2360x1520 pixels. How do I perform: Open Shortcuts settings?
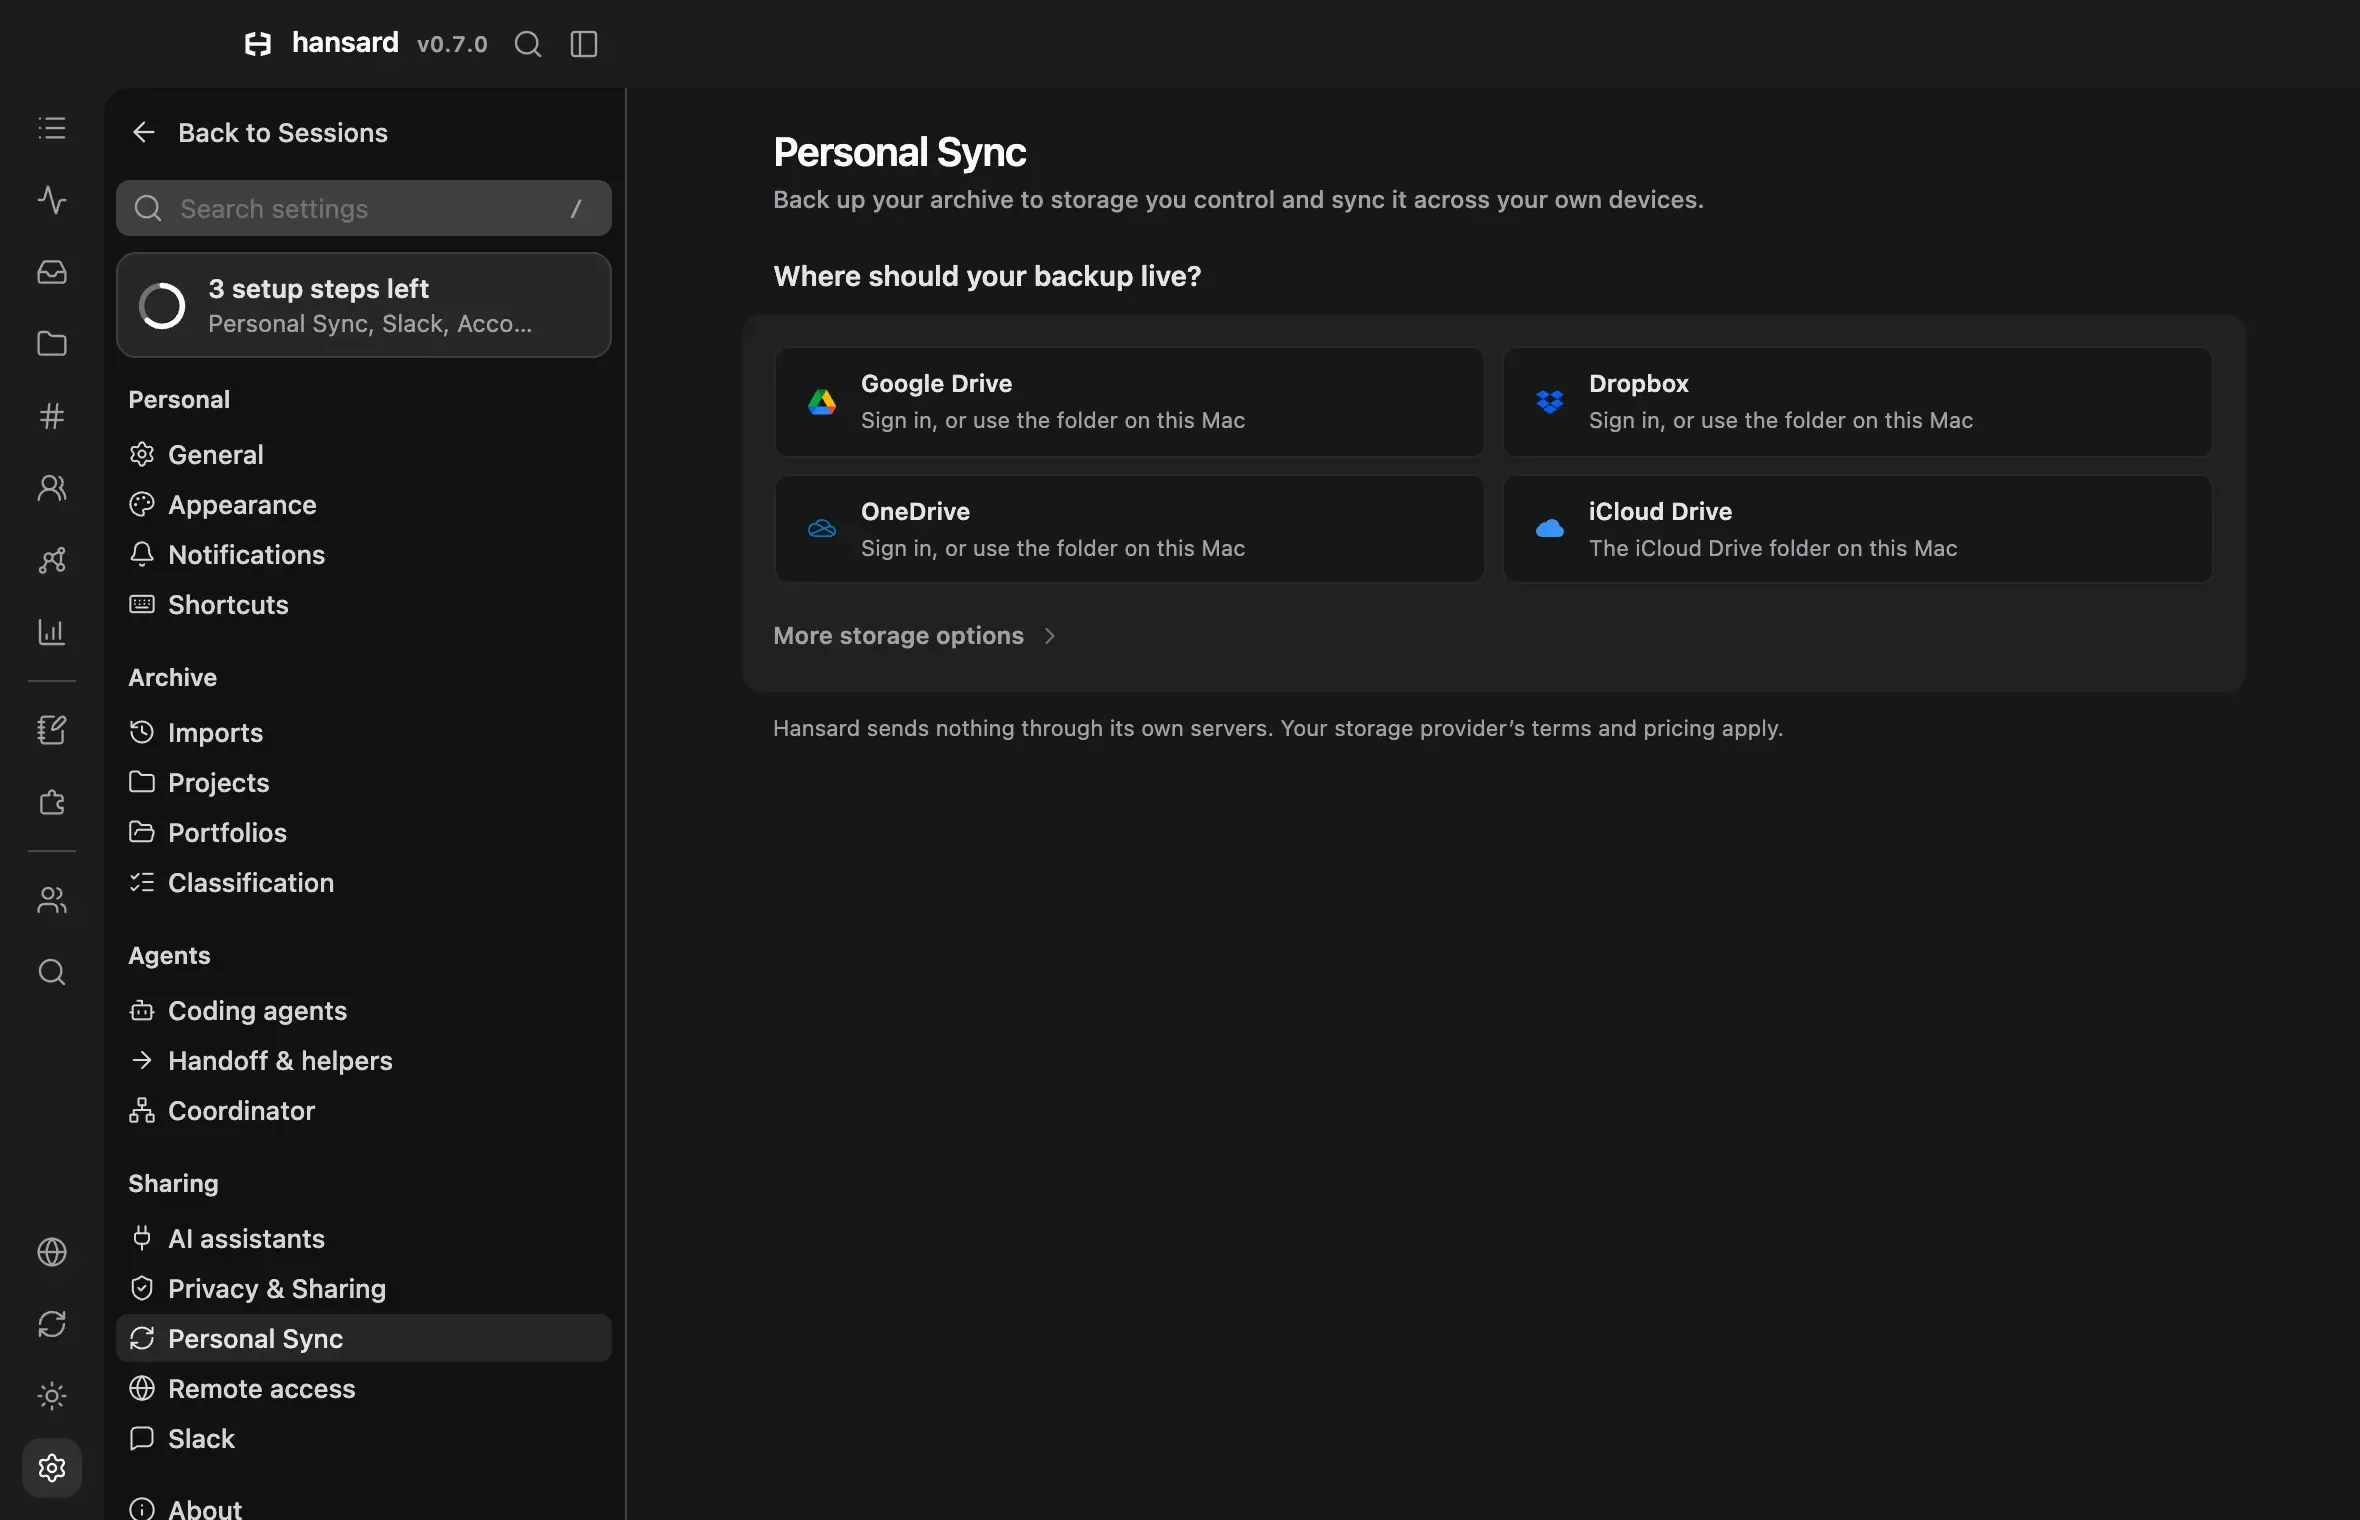(364, 605)
